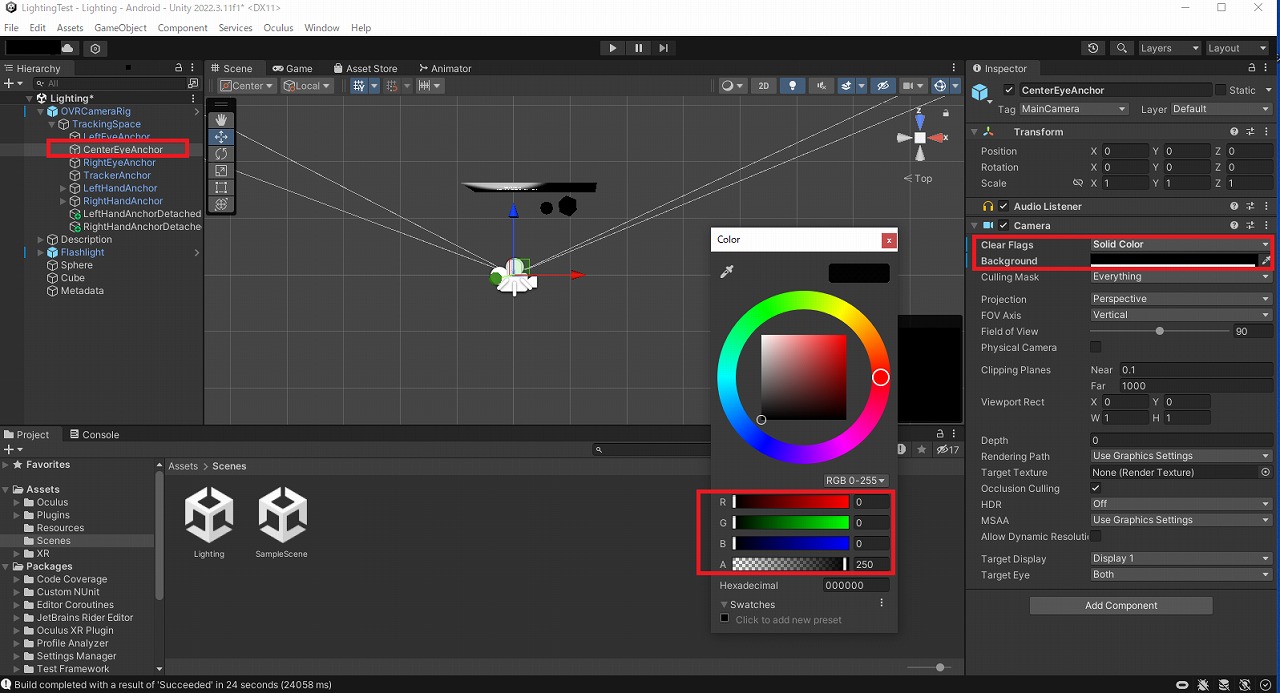Toggle 2D view mode
Viewport: 1280px width, 693px height.
tap(763, 86)
